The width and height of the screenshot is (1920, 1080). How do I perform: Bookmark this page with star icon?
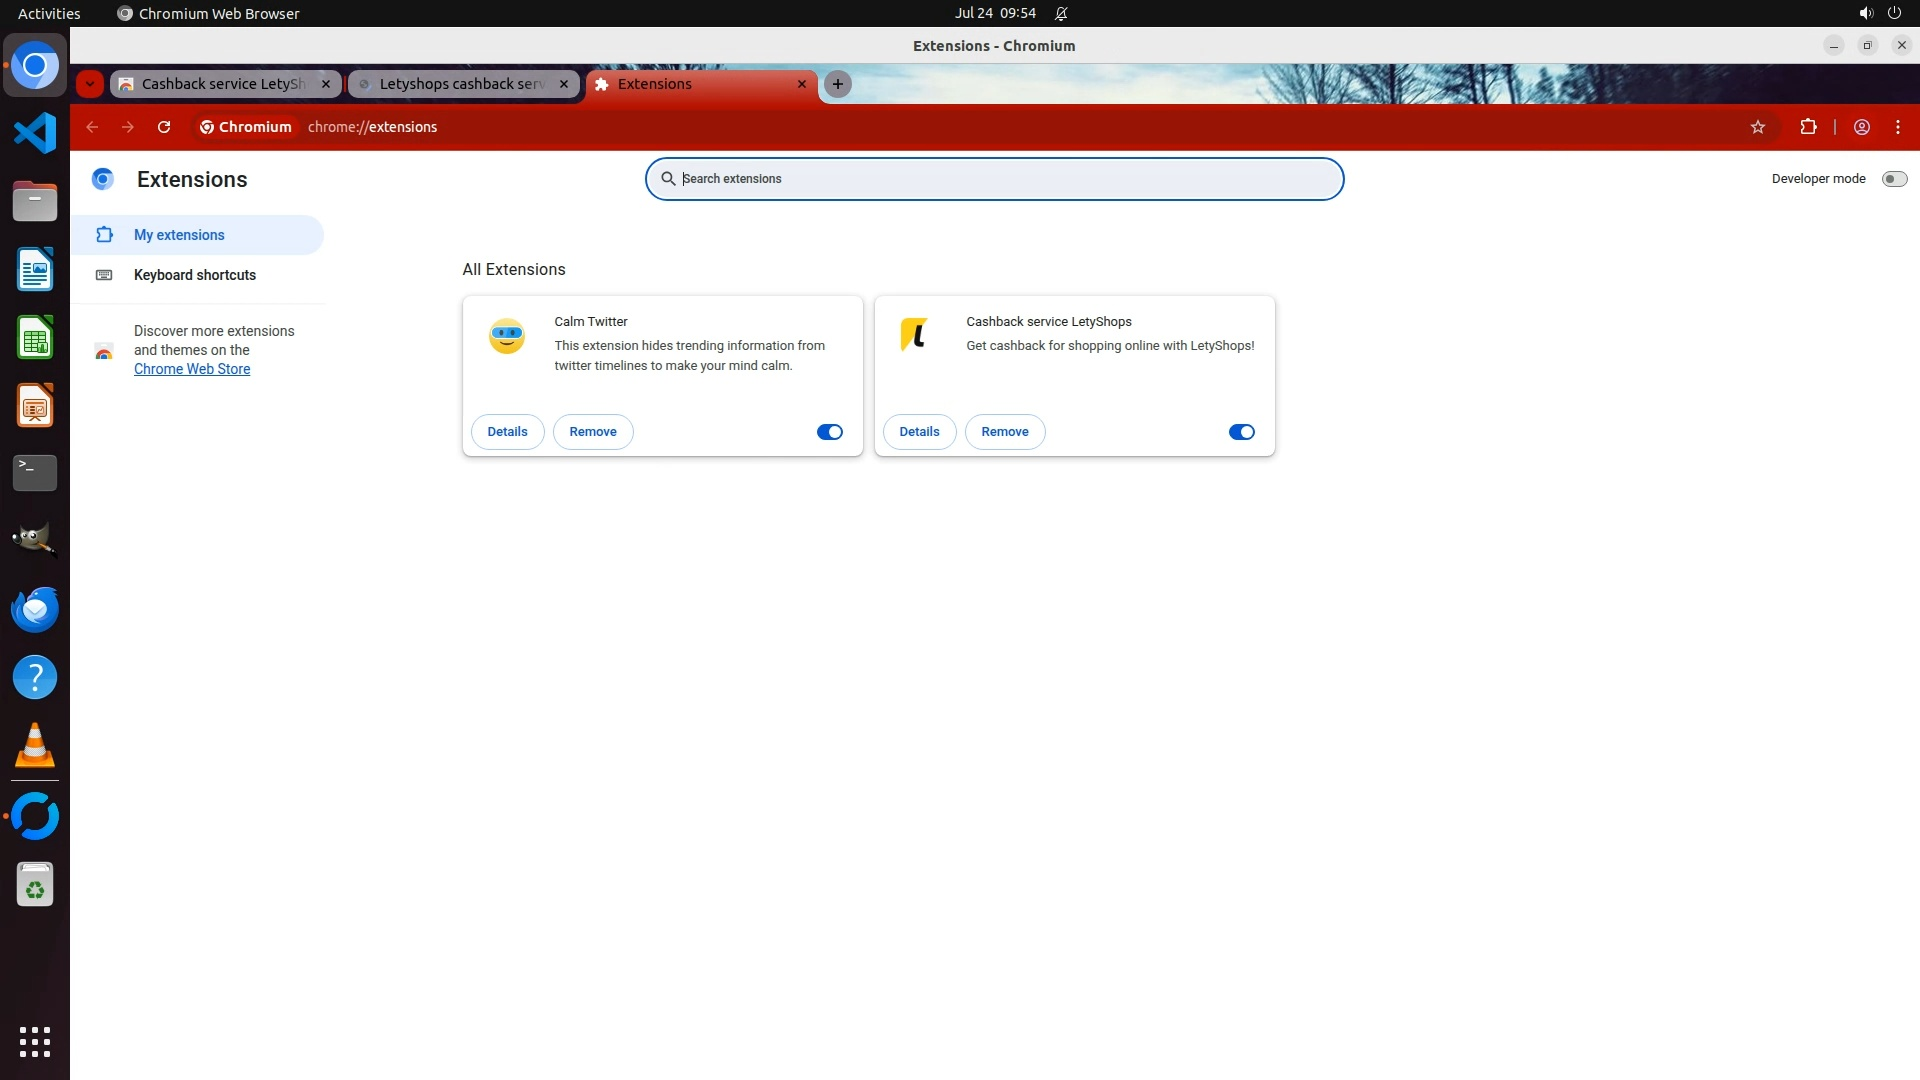pyautogui.click(x=1758, y=127)
